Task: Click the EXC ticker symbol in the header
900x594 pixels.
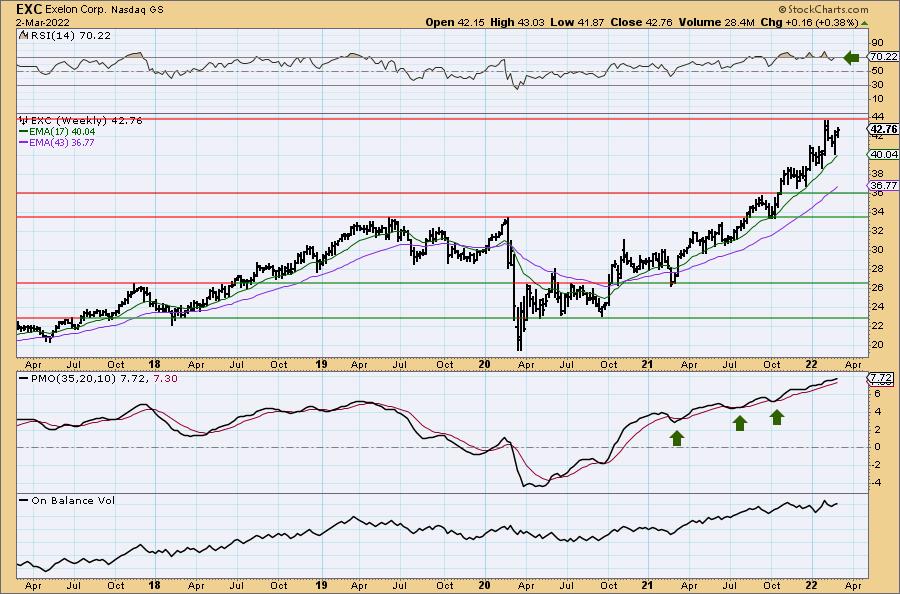Action: click(29, 9)
